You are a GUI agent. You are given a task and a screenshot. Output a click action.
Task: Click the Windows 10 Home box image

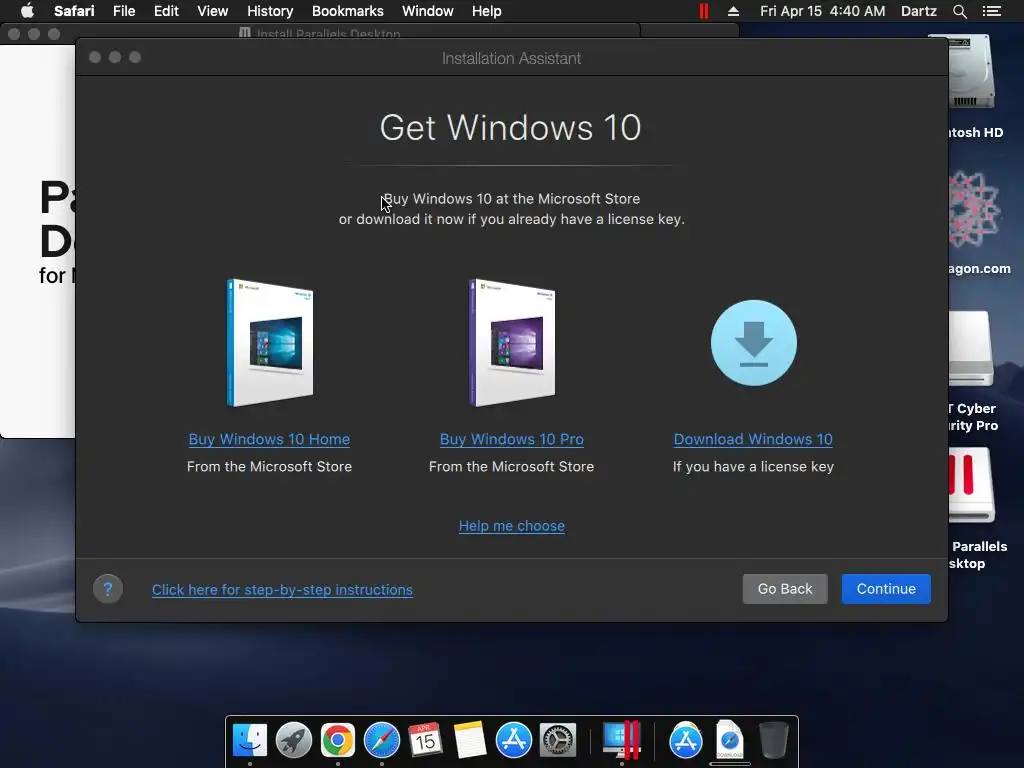click(x=270, y=342)
